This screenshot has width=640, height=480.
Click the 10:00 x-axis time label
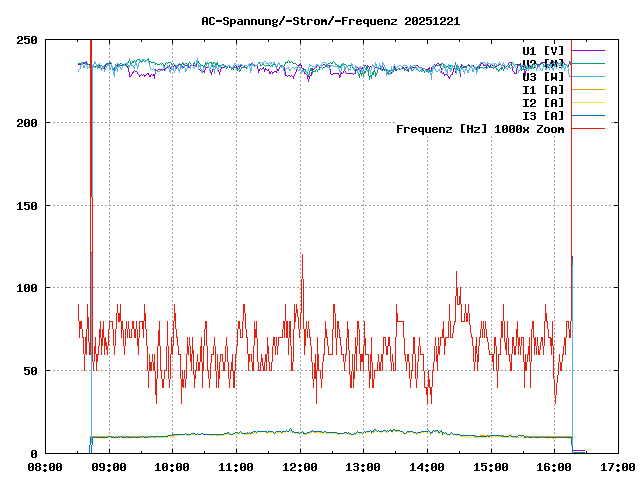[172, 466]
